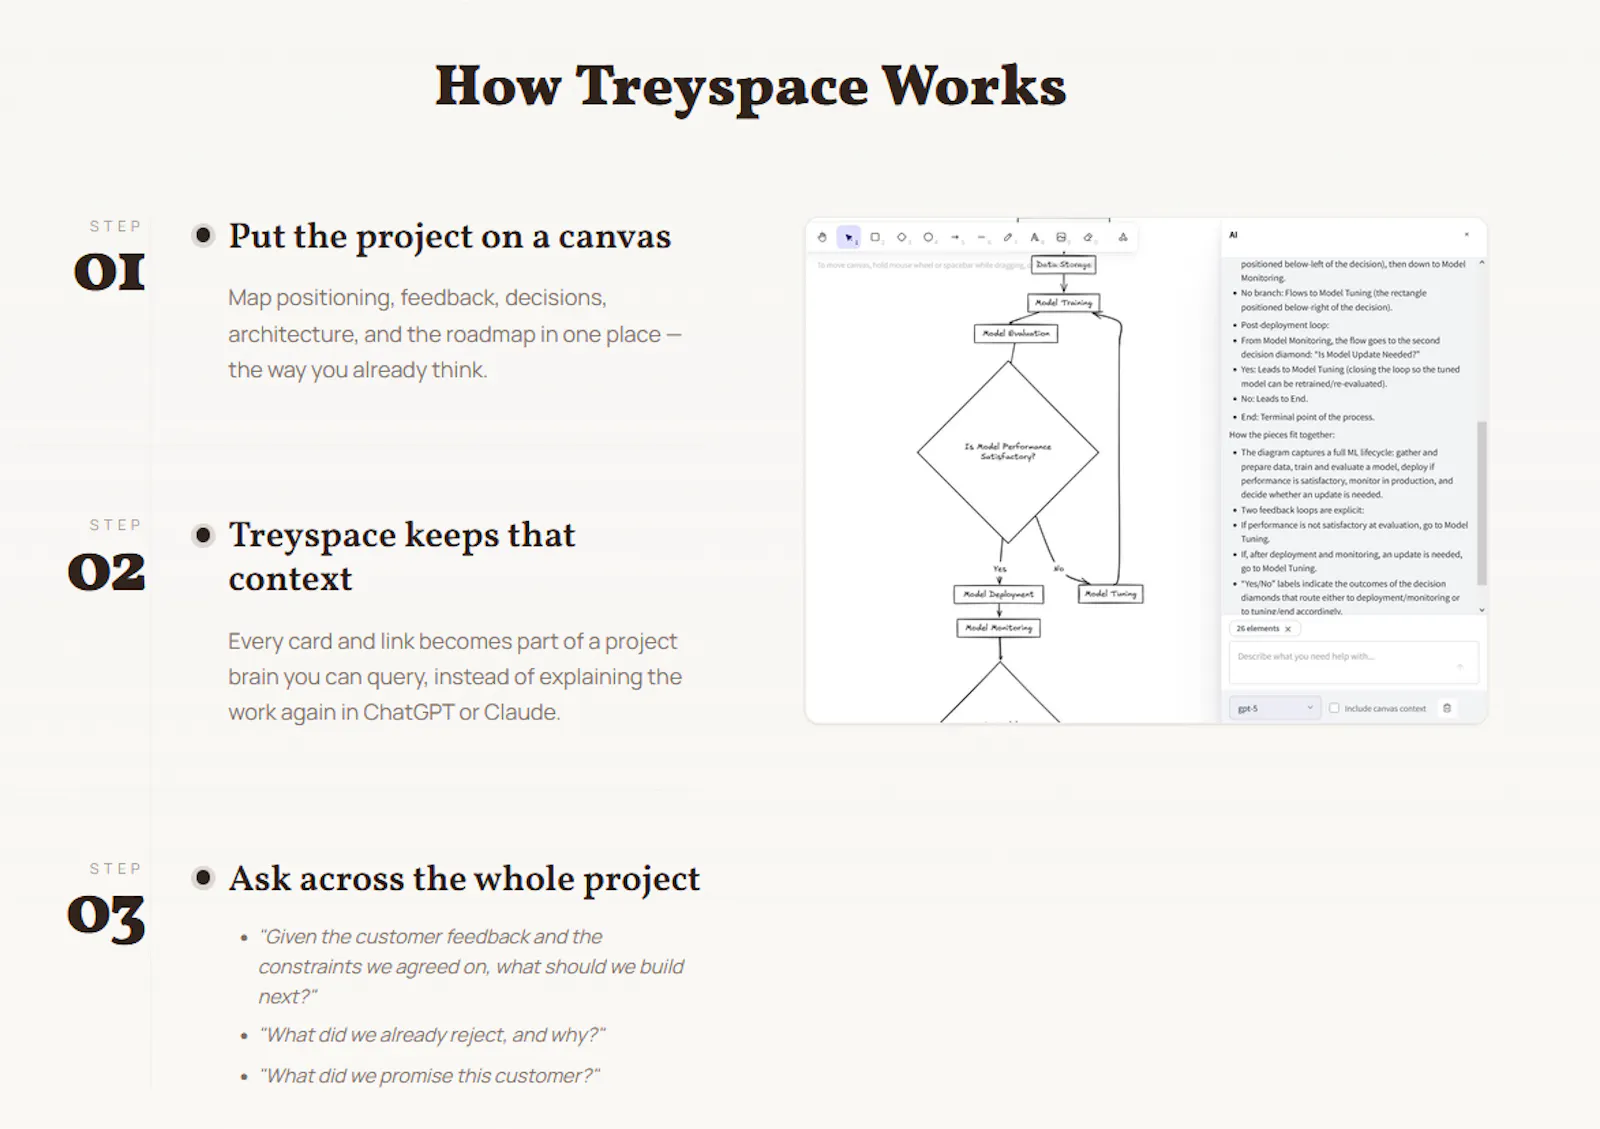The height and width of the screenshot is (1129, 1600).
Task: Click the Step 01 numeral
Action: (109, 272)
